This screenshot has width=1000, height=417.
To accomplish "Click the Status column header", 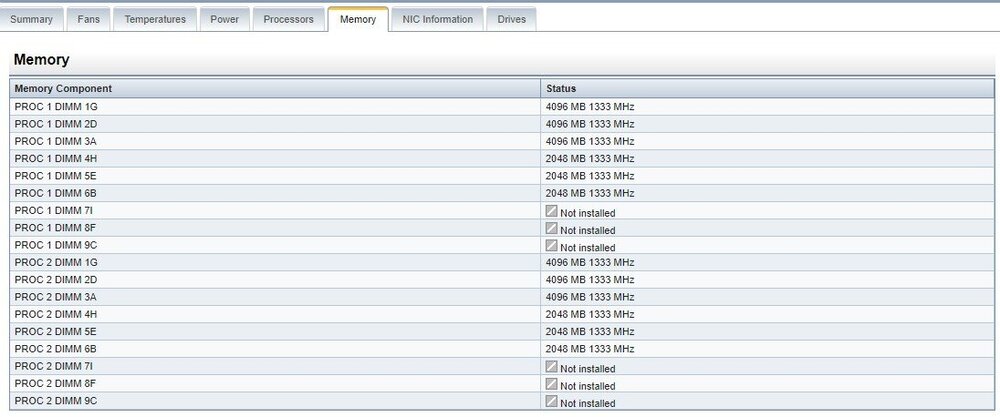I will [560, 89].
